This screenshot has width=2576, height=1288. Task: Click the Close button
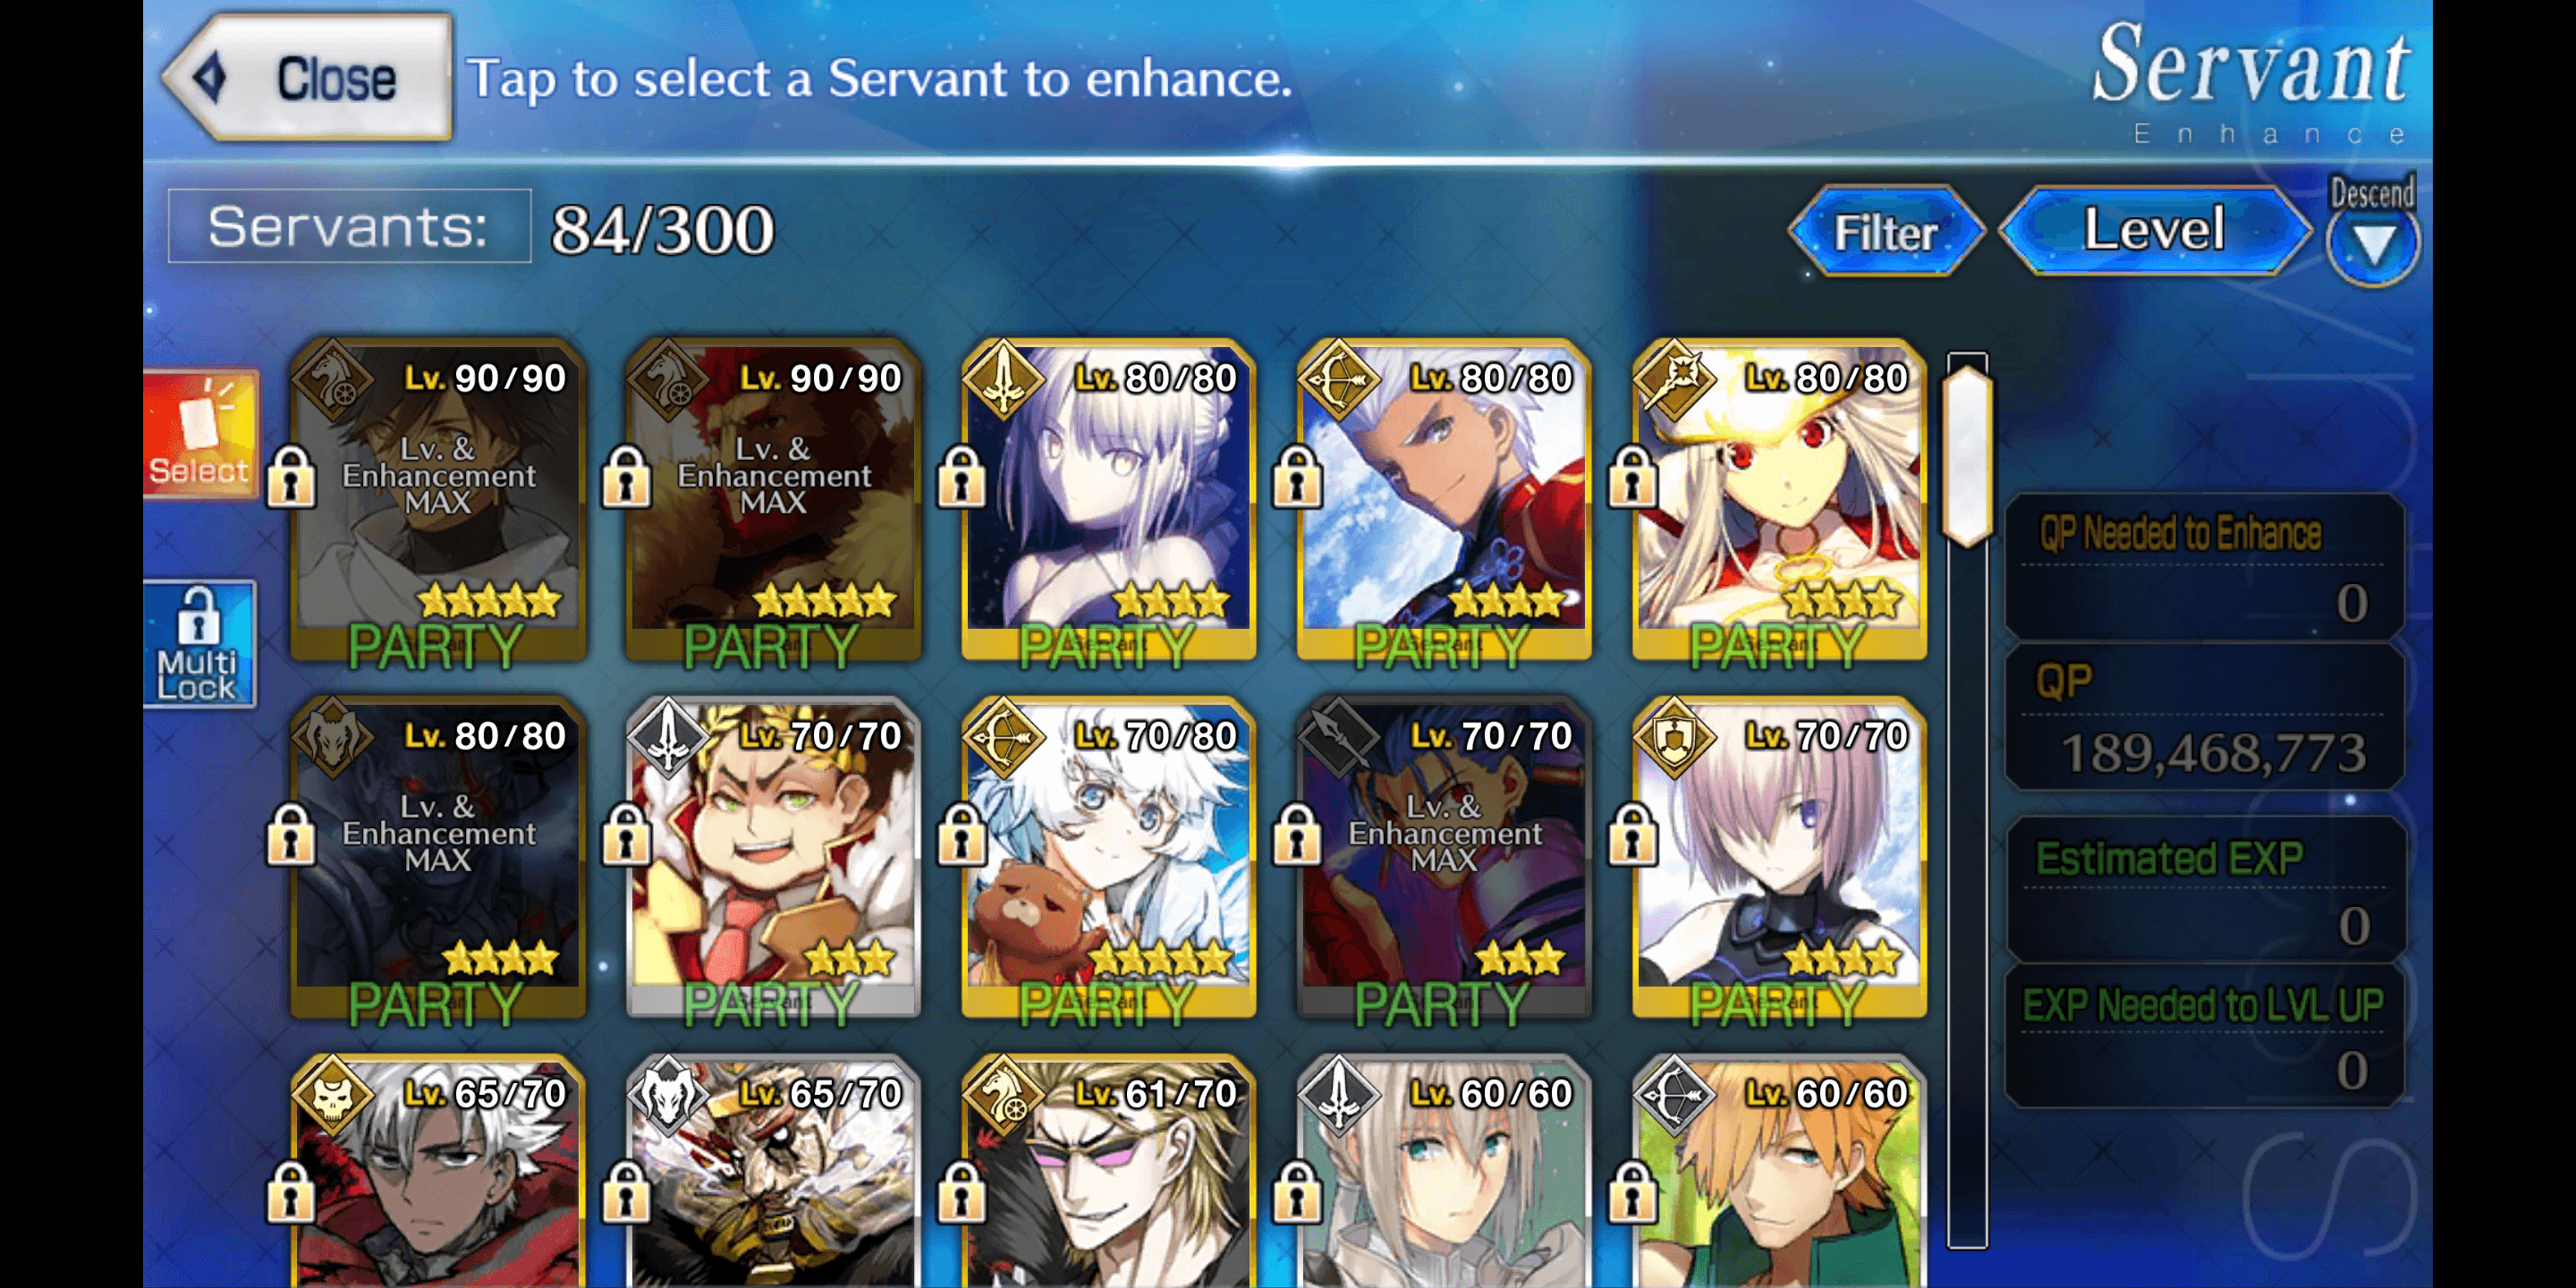(308, 77)
